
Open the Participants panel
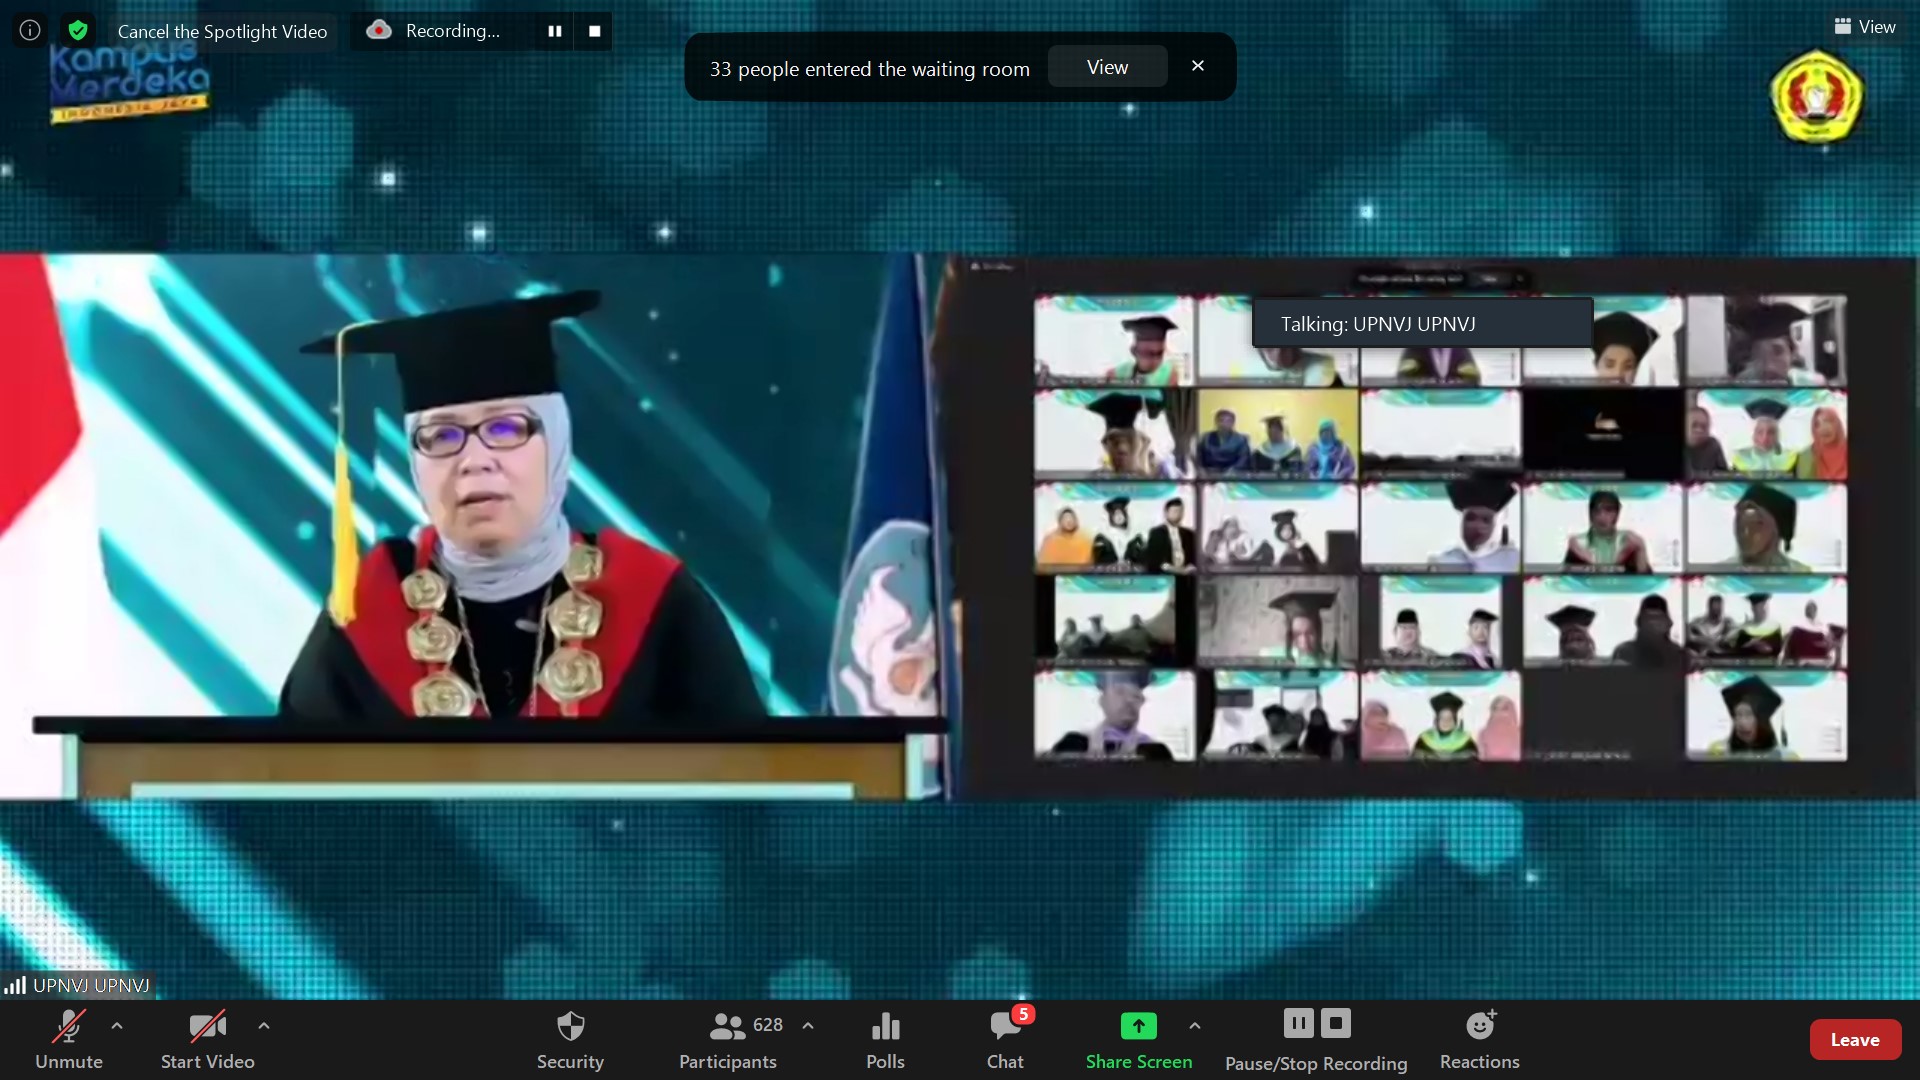click(728, 1038)
